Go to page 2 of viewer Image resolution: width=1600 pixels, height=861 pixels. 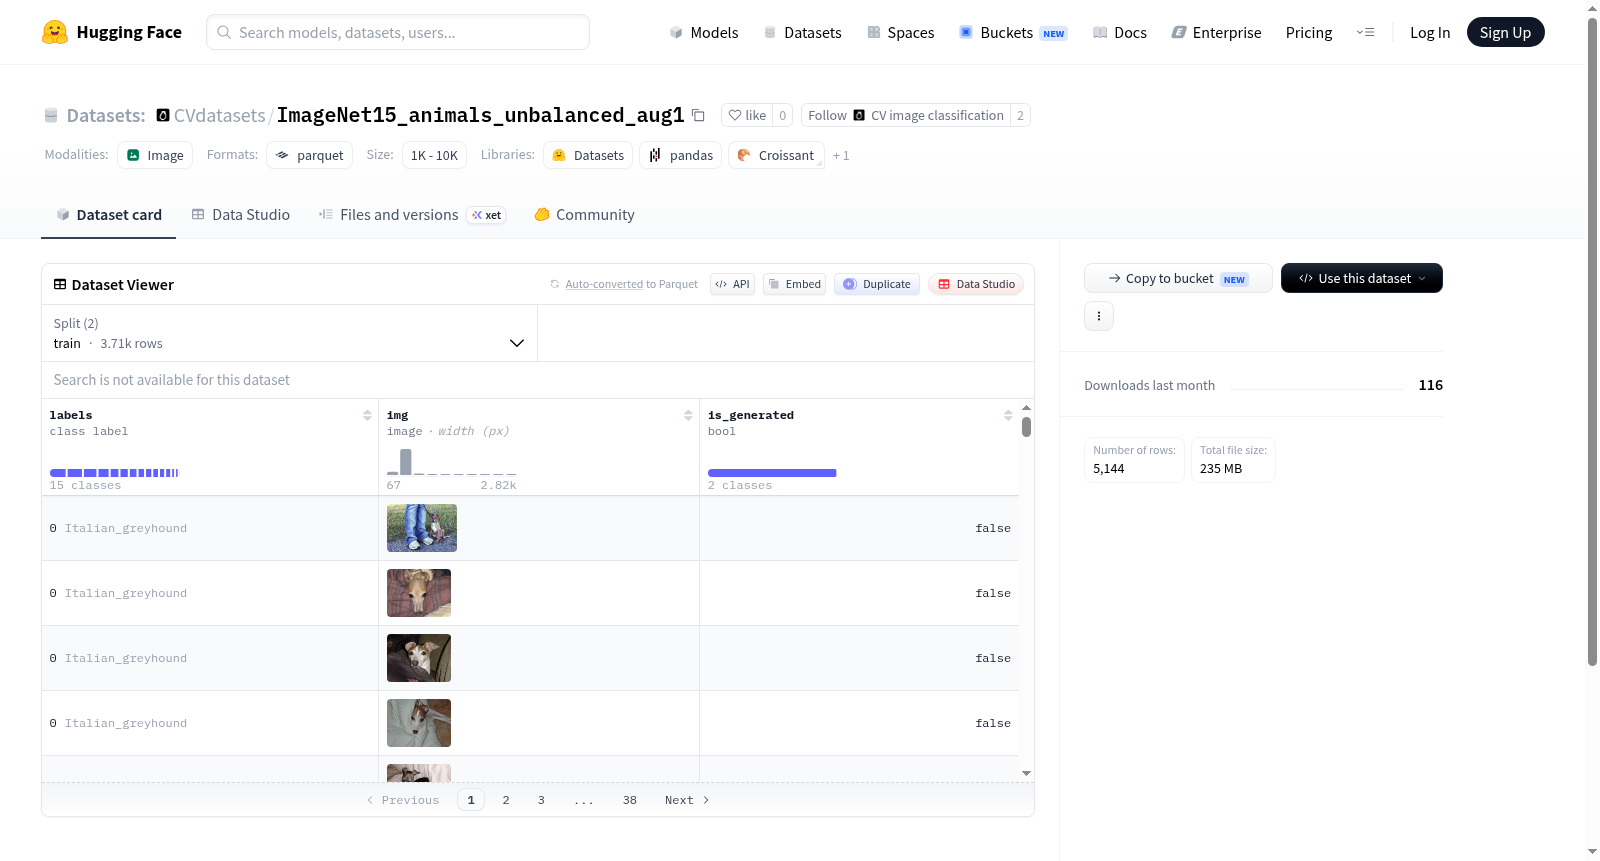click(x=506, y=800)
